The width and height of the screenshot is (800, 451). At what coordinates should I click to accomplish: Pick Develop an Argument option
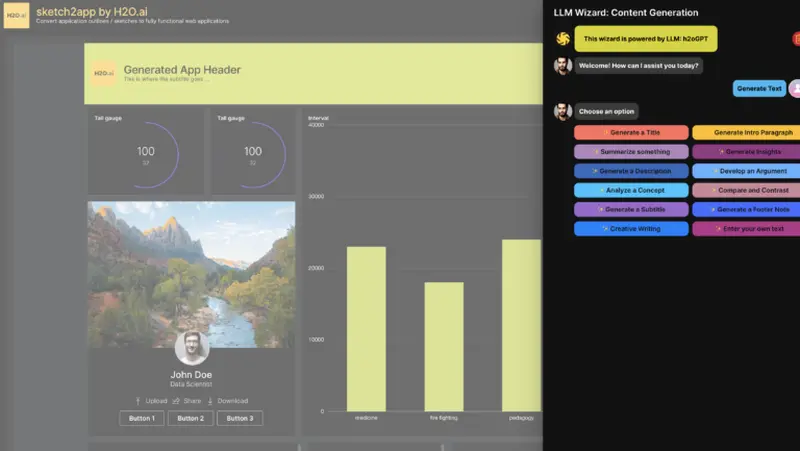coord(747,171)
